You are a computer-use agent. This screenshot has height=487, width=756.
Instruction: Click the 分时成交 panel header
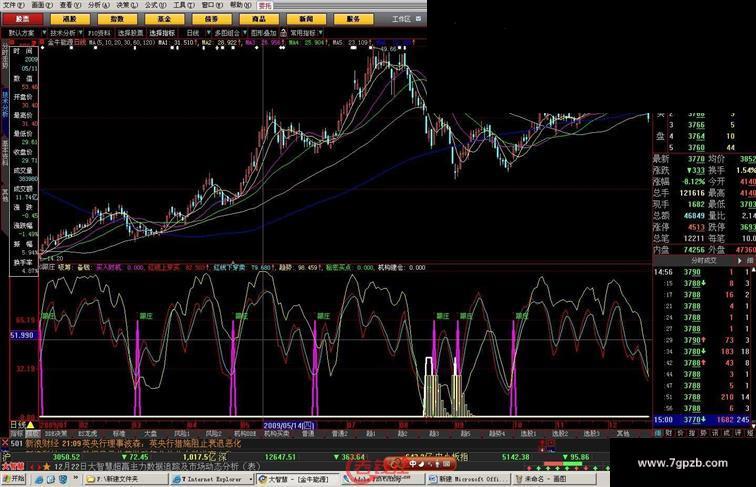tap(704, 260)
